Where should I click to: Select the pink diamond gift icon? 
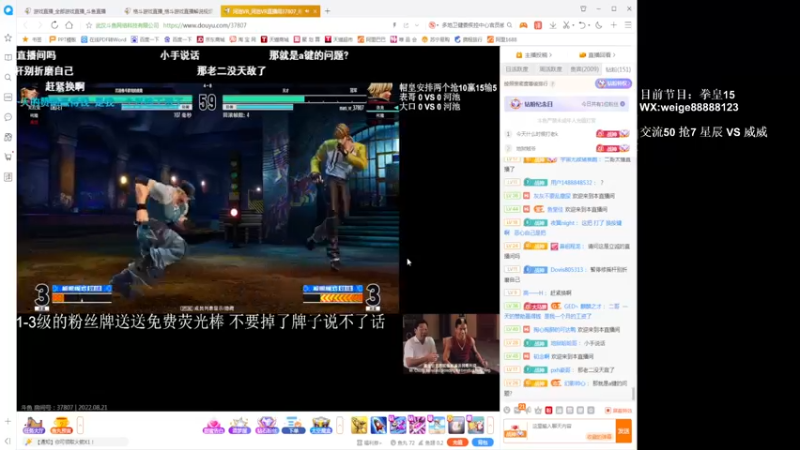coord(213,425)
